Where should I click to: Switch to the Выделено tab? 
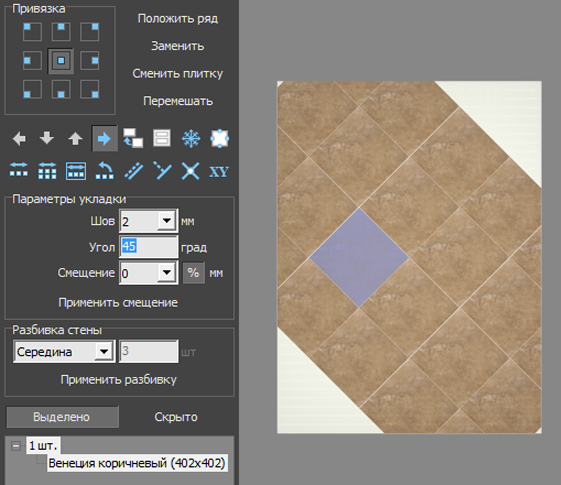coord(62,417)
